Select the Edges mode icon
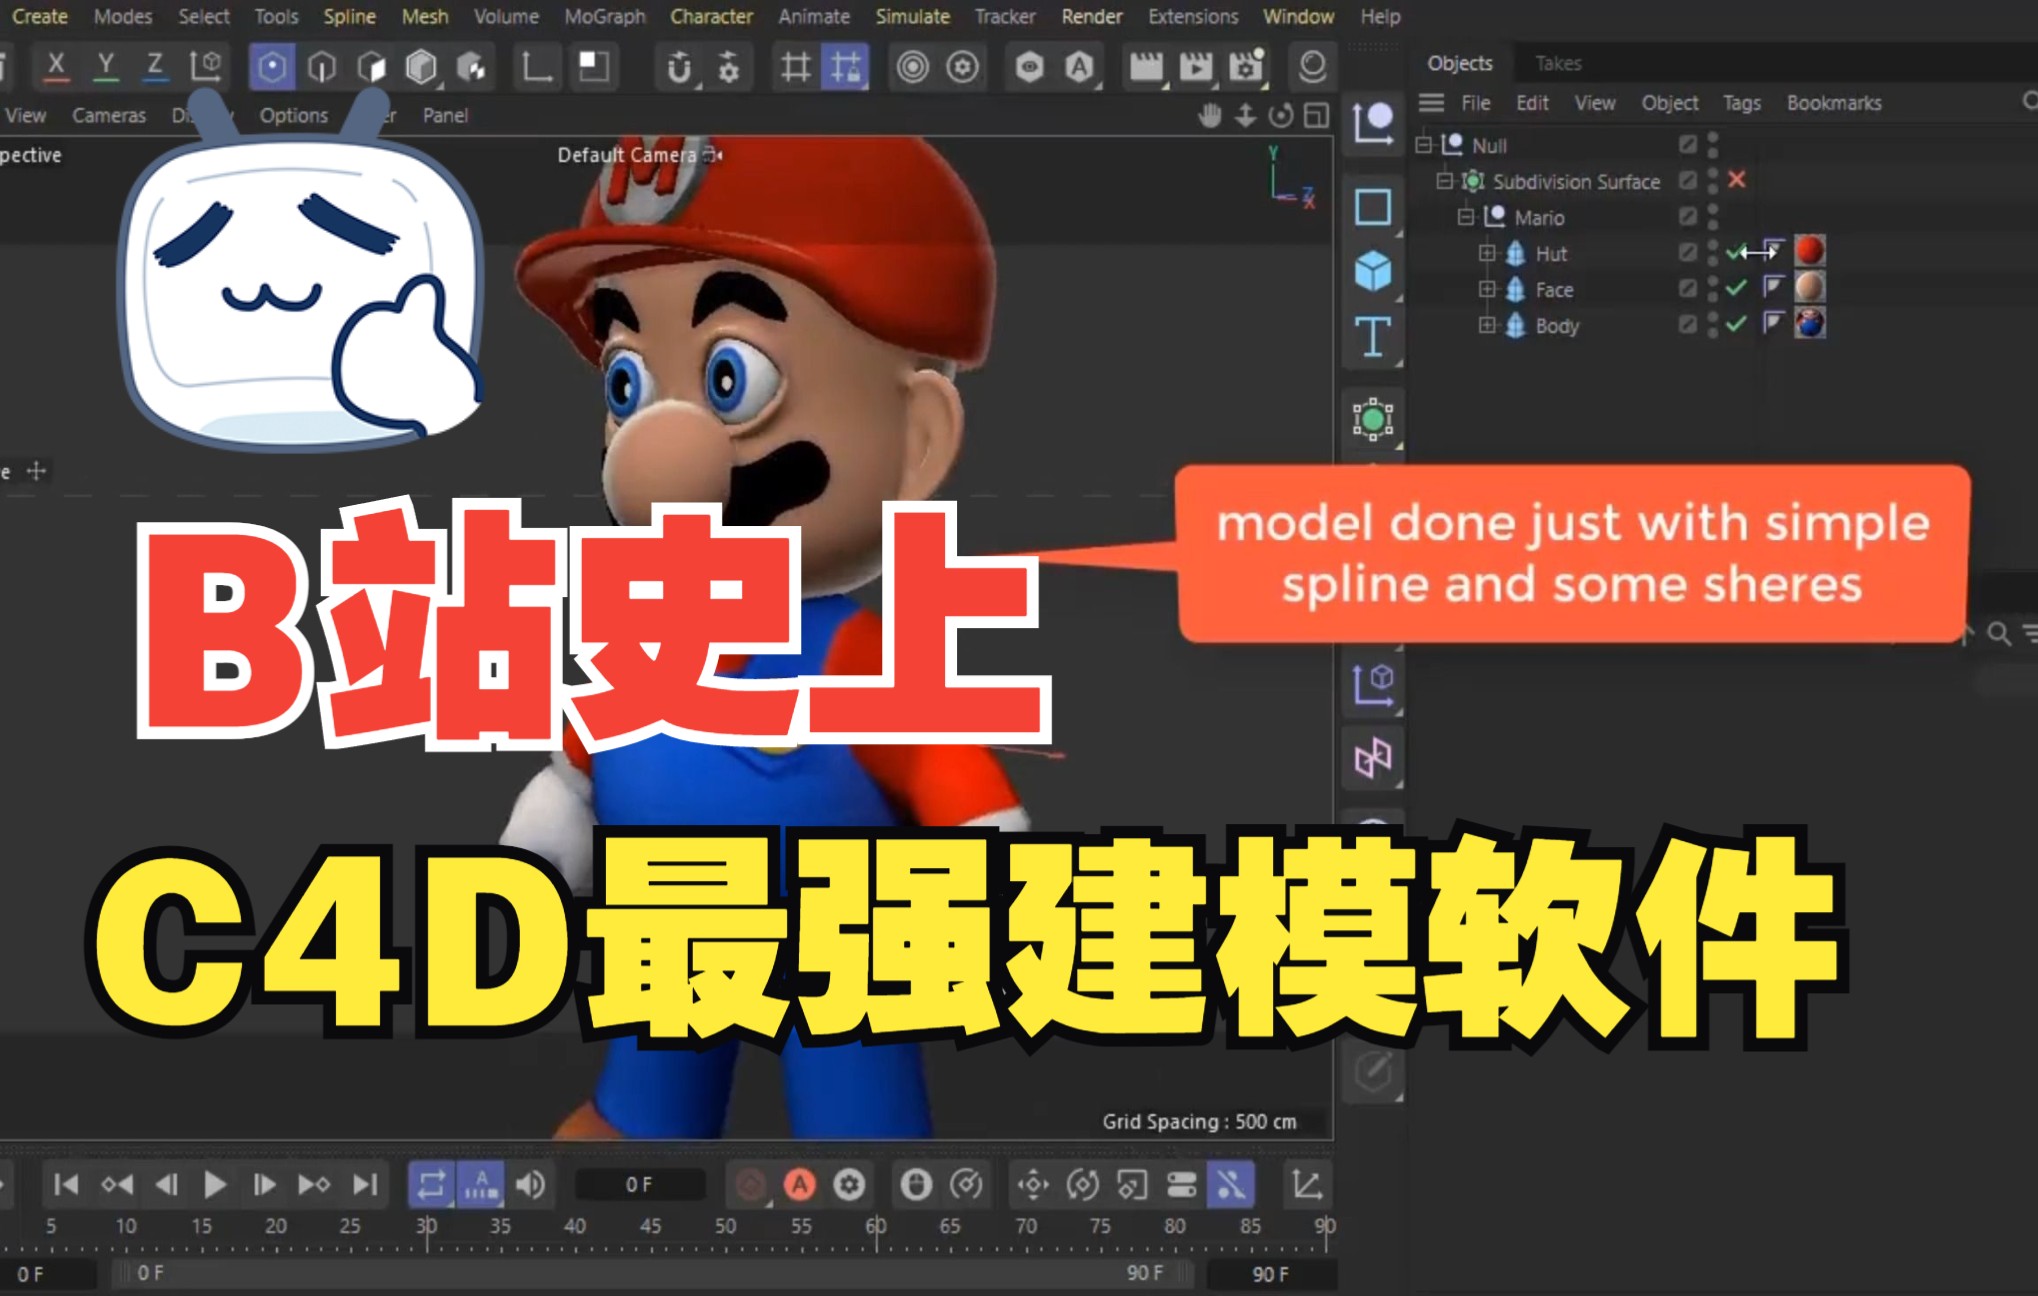 click(x=322, y=66)
